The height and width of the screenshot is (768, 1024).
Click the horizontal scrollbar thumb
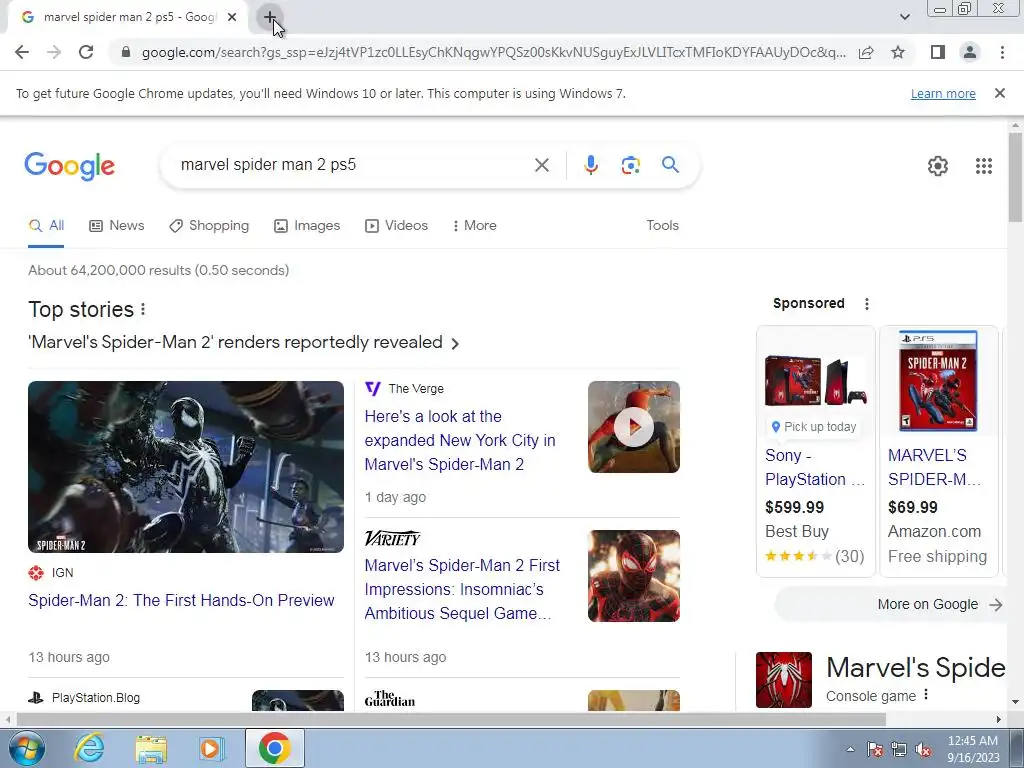click(451, 719)
